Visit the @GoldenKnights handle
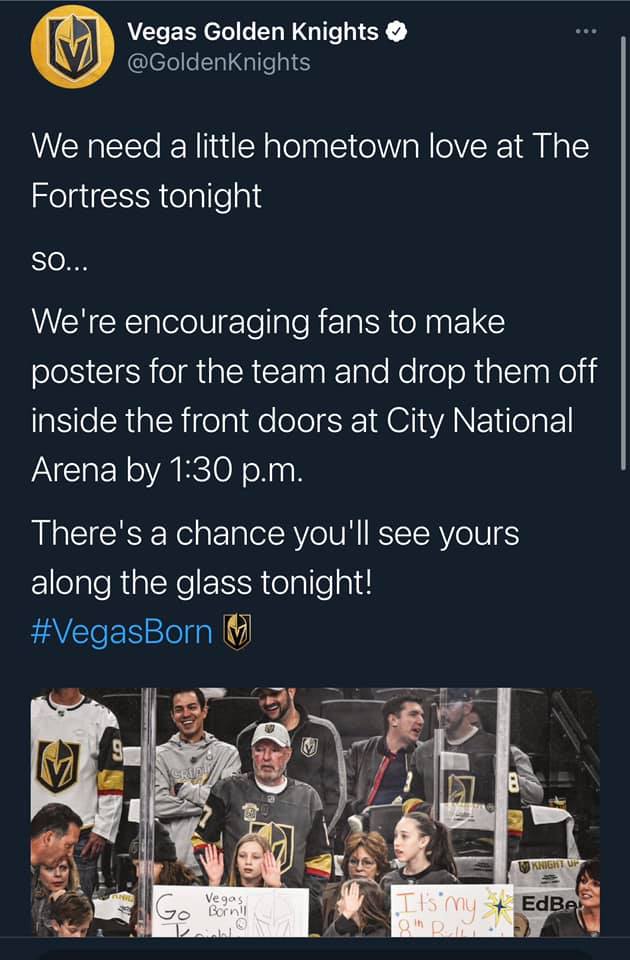This screenshot has height=960, width=630. tap(218, 62)
